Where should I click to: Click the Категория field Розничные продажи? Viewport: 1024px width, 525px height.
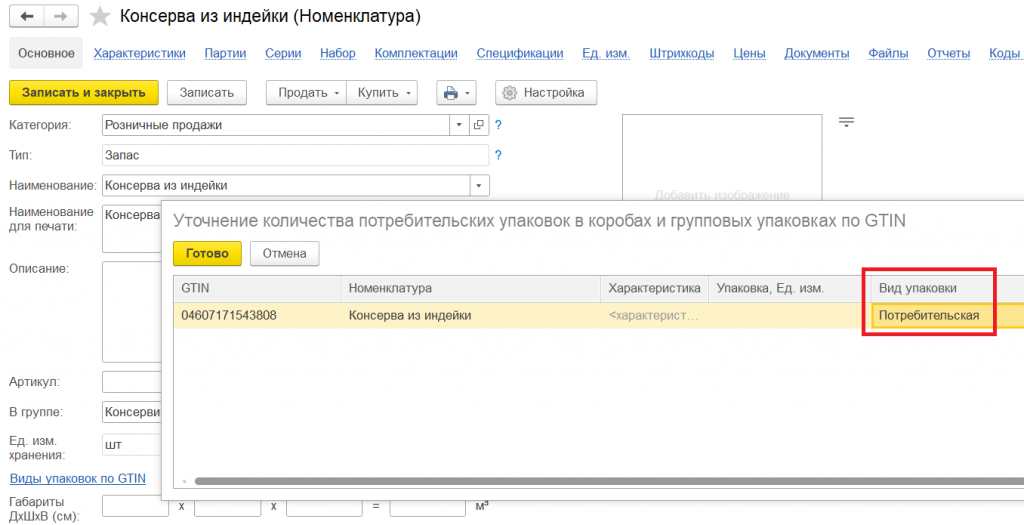pos(276,125)
